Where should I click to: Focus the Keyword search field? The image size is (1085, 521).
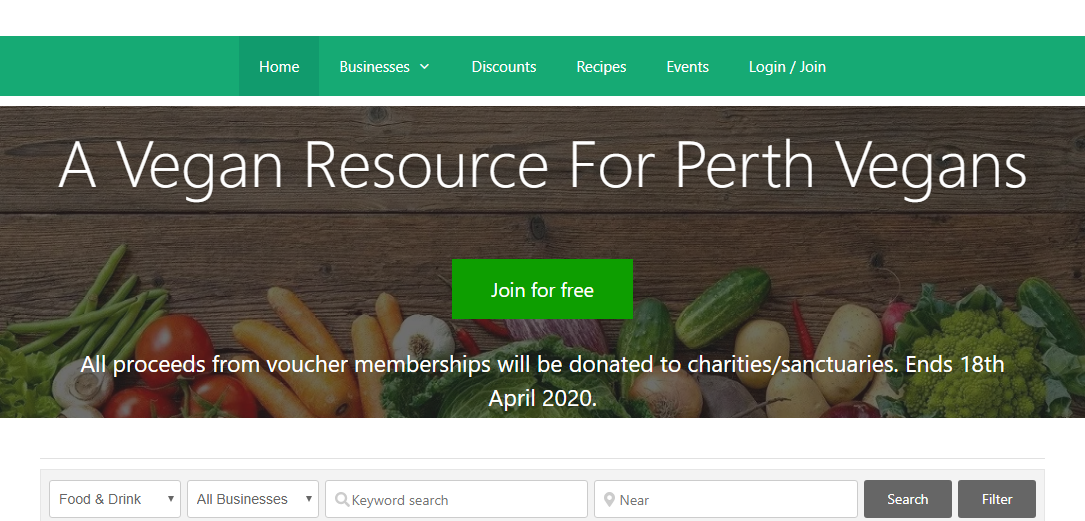(x=457, y=499)
